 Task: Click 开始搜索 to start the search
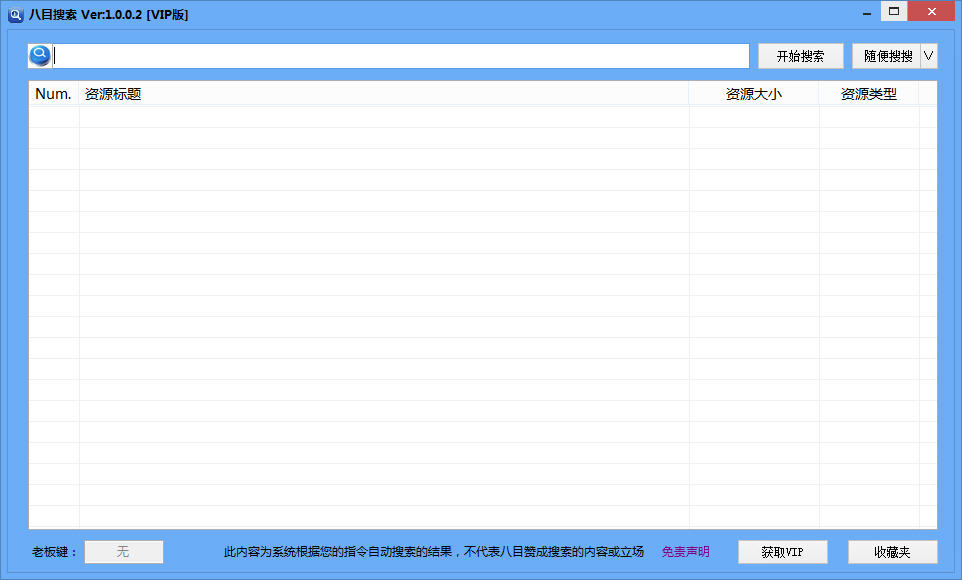tap(799, 55)
